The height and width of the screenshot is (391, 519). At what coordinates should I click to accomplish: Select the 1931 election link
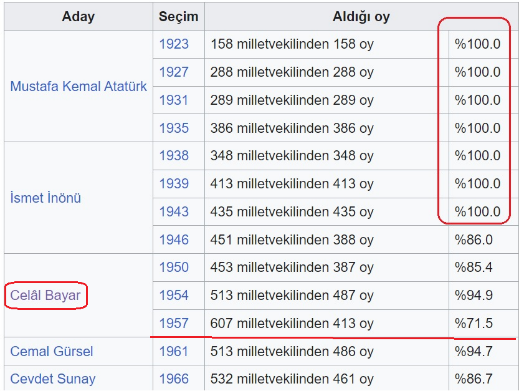tap(174, 100)
